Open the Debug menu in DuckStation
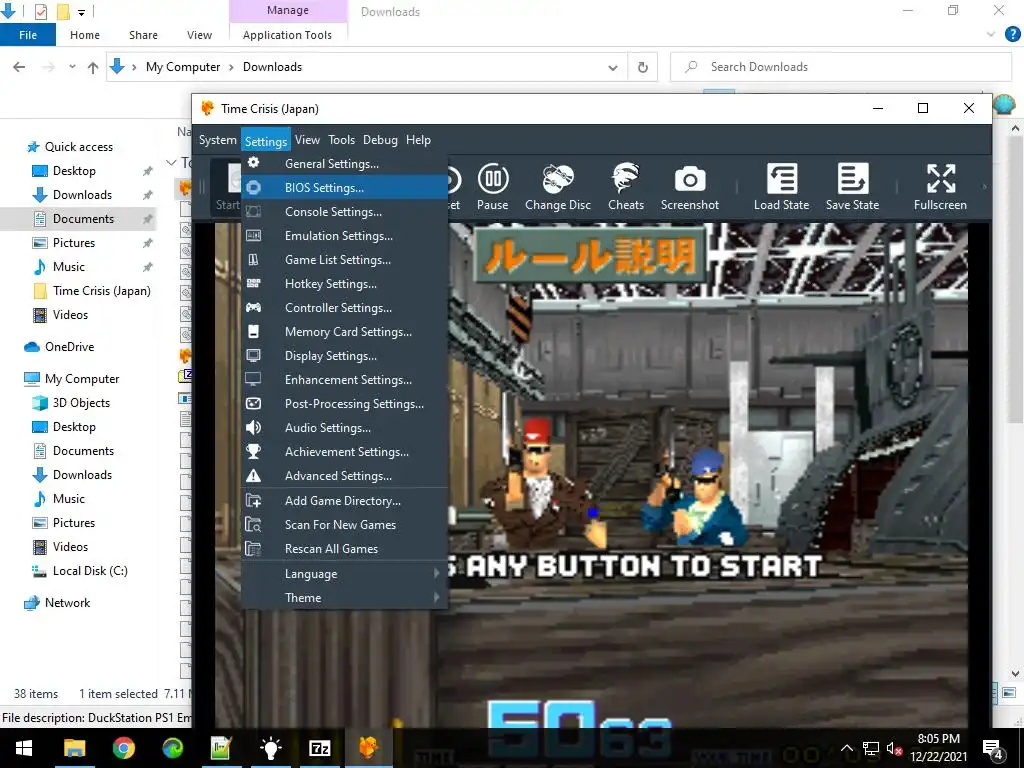This screenshot has width=1024, height=768. [x=380, y=140]
